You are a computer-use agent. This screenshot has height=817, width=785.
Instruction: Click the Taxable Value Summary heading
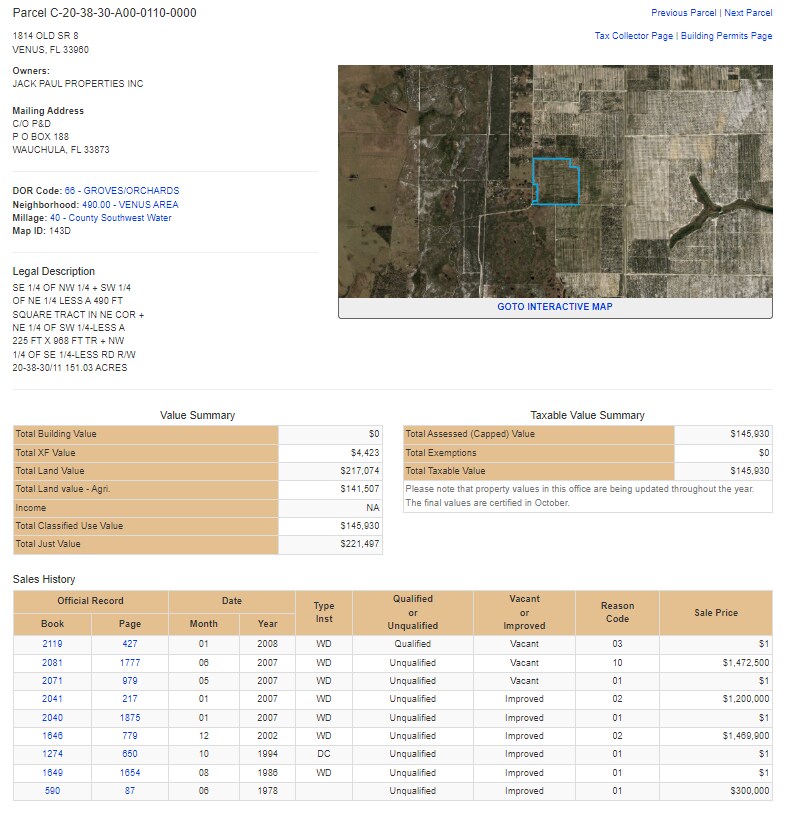(x=587, y=415)
